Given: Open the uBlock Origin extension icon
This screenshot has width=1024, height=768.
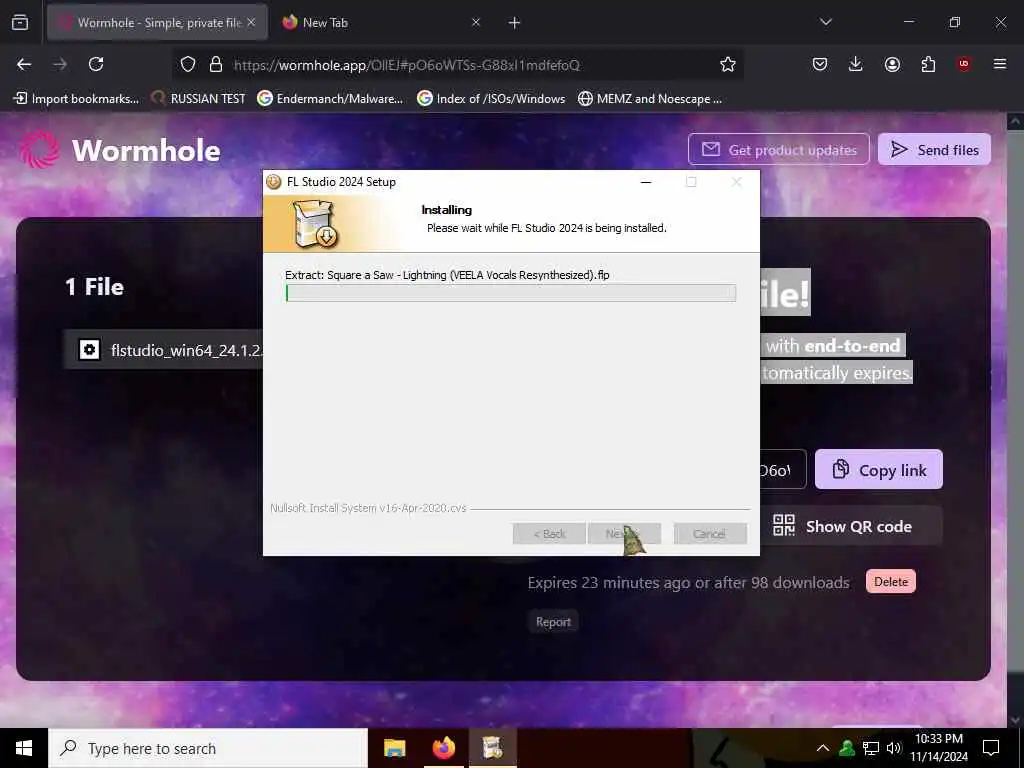Looking at the screenshot, I should click(x=964, y=64).
